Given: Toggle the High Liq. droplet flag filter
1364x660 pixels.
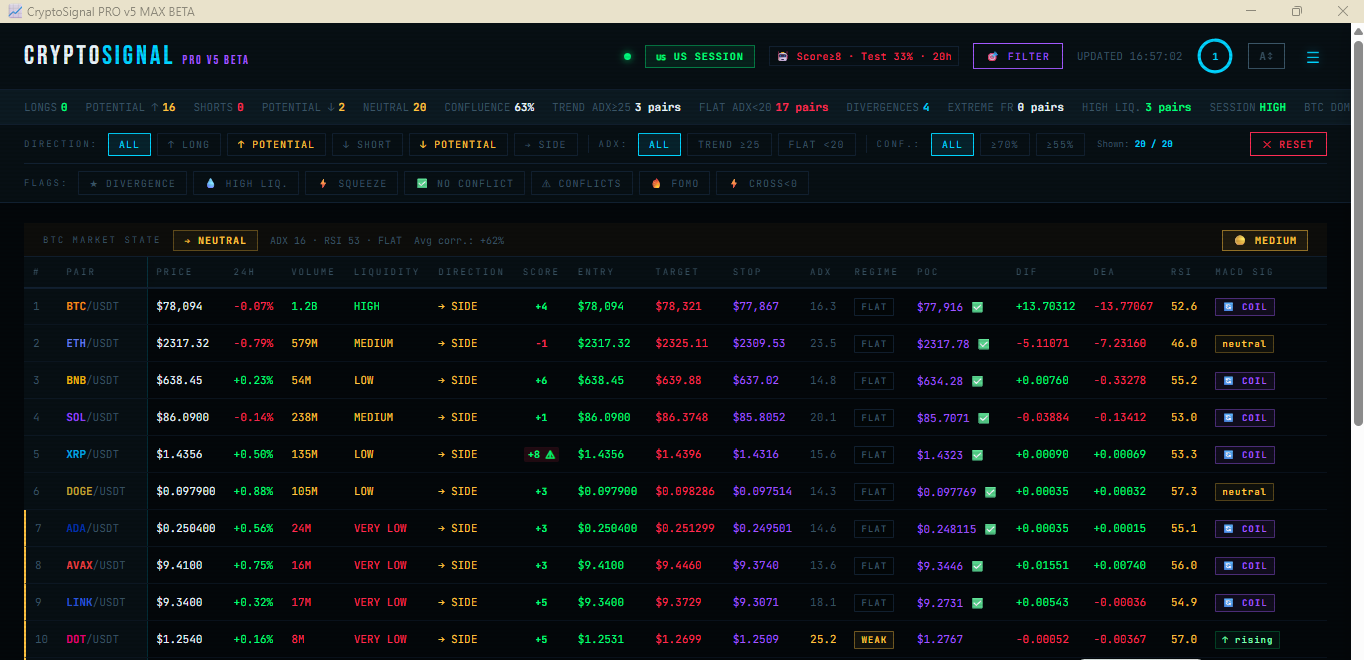Looking at the screenshot, I should [247, 183].
